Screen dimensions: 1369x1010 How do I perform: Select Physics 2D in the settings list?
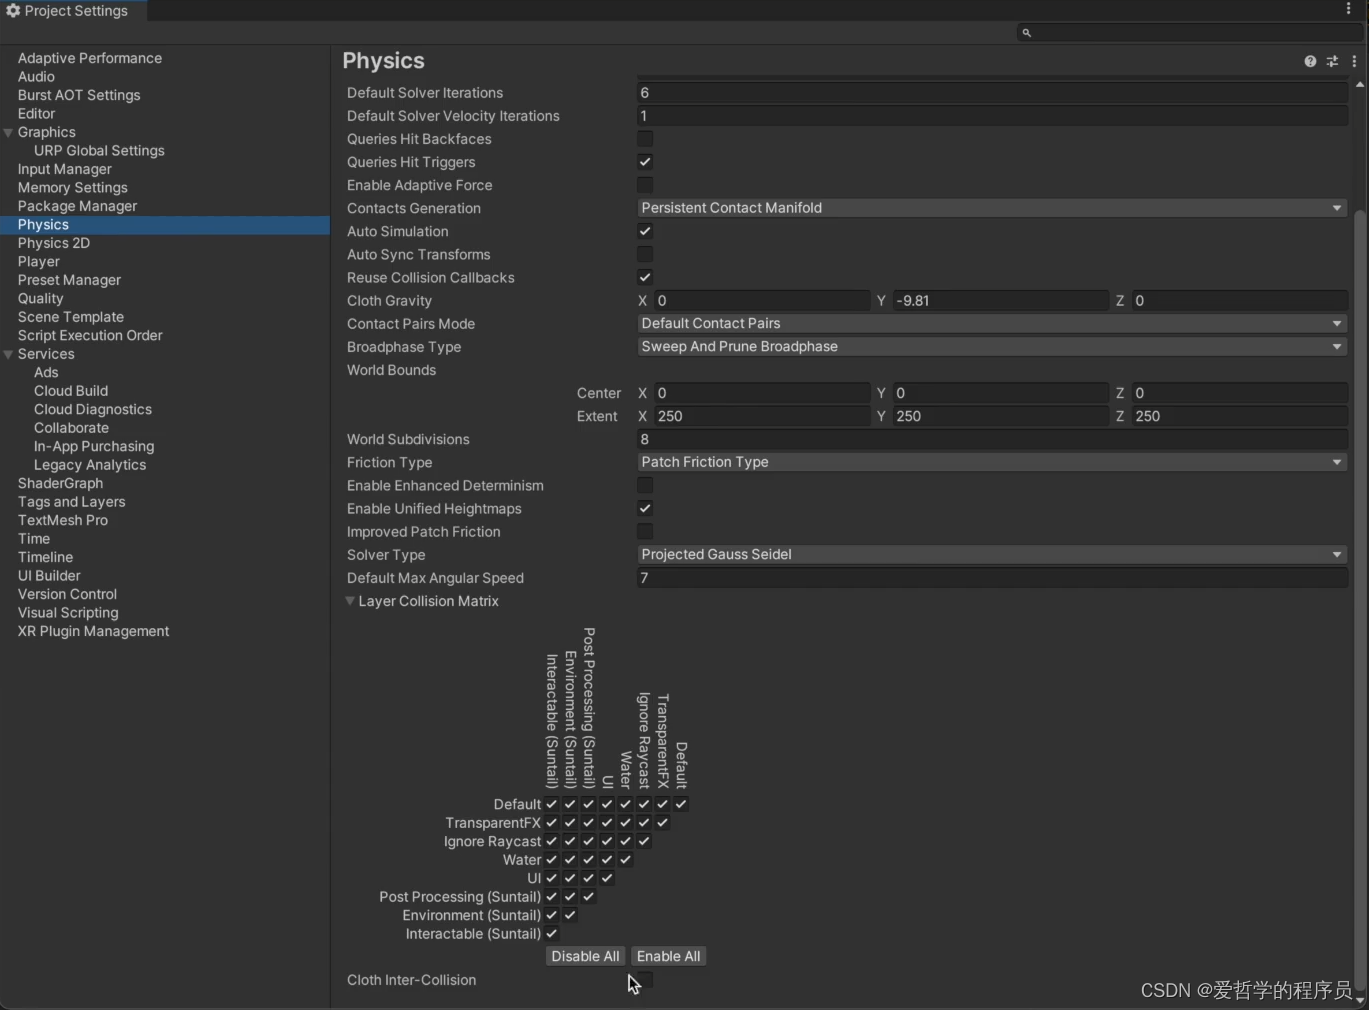[54, 243]
